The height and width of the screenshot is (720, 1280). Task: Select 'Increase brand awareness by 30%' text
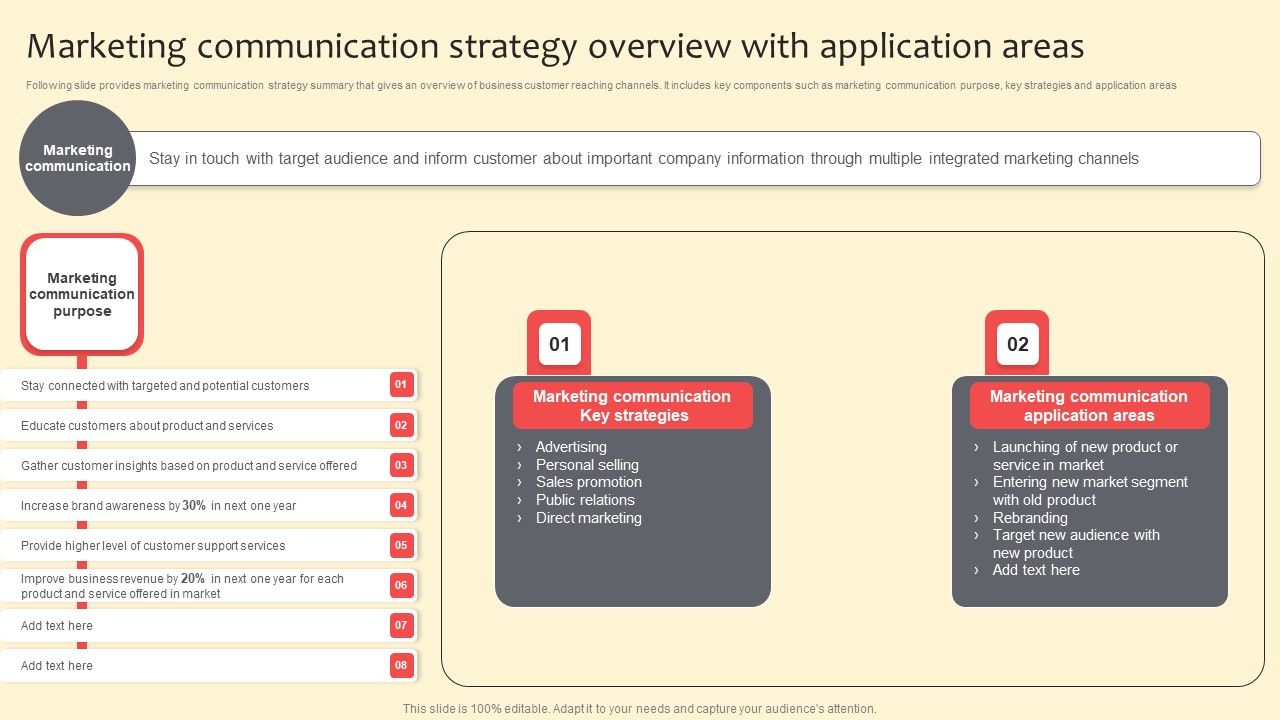(x=159, y=506)
